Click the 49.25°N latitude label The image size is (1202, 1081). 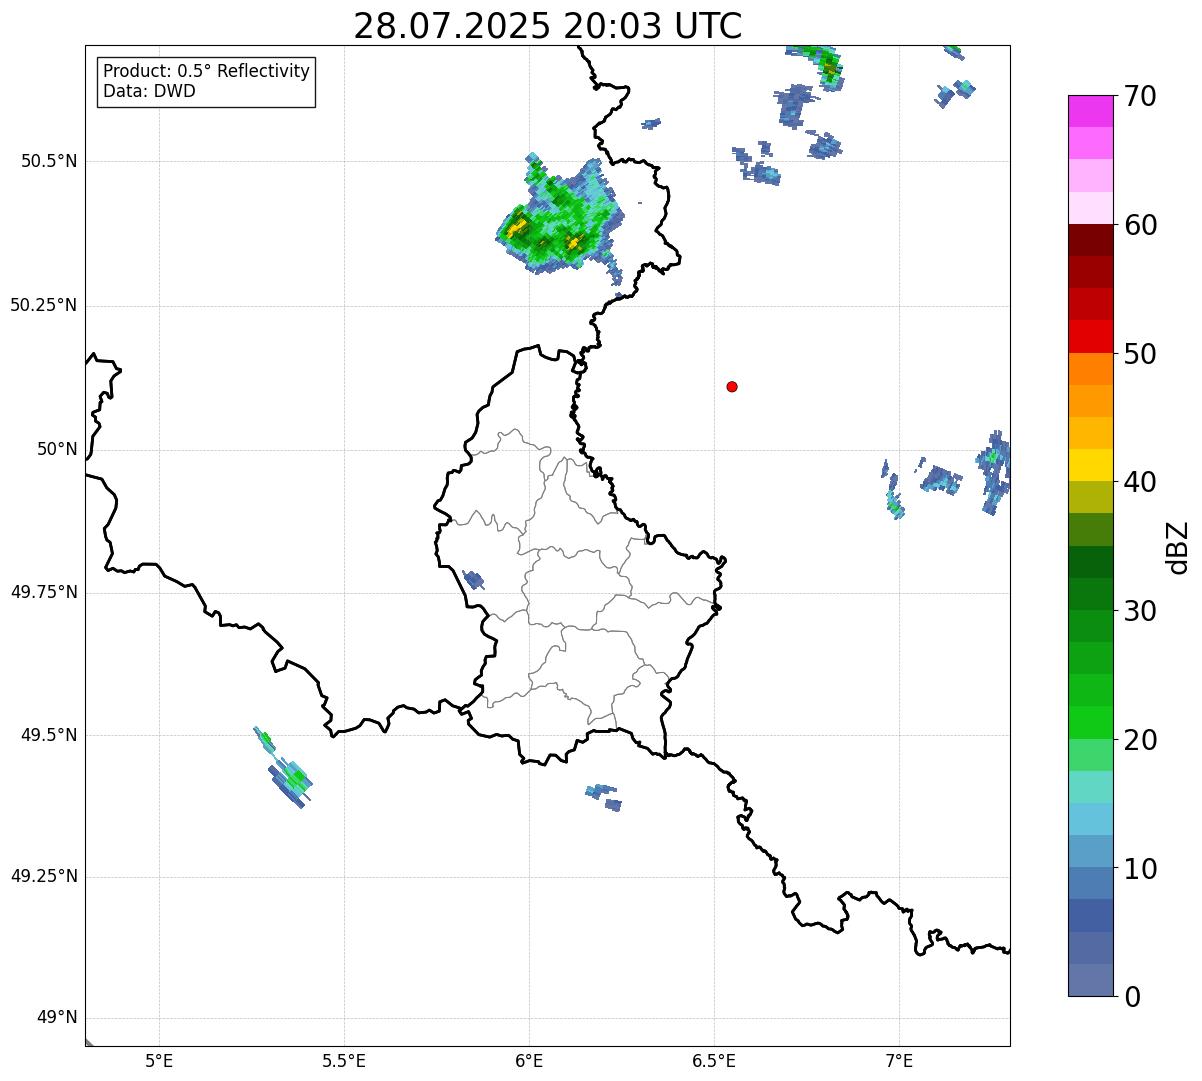tap(44, 877)
